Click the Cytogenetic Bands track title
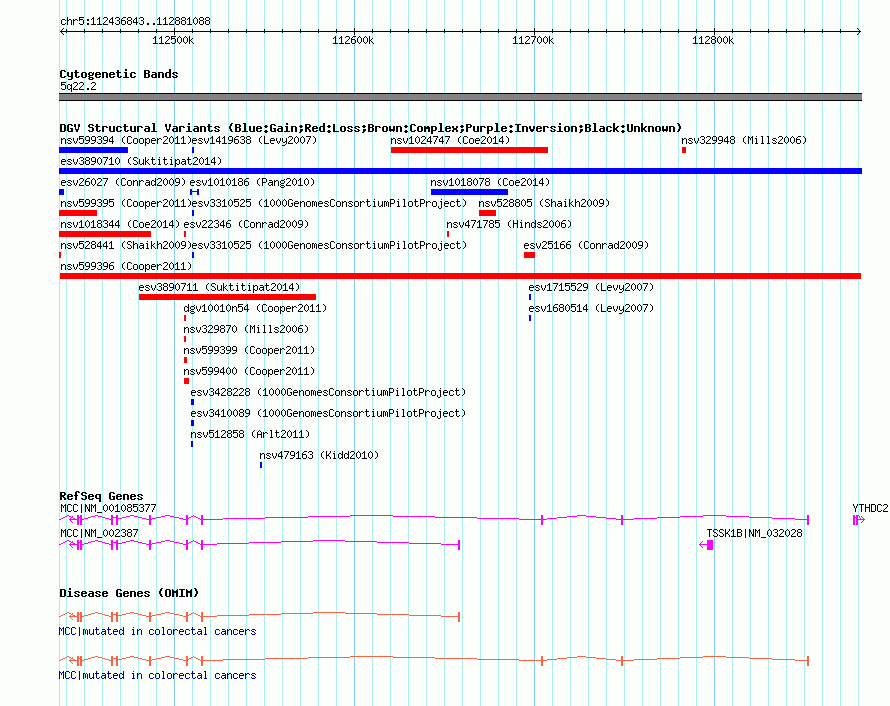Image resolution: width=890 pixels, height=706 pixels. pyautogui.click(x=119, y=74)
